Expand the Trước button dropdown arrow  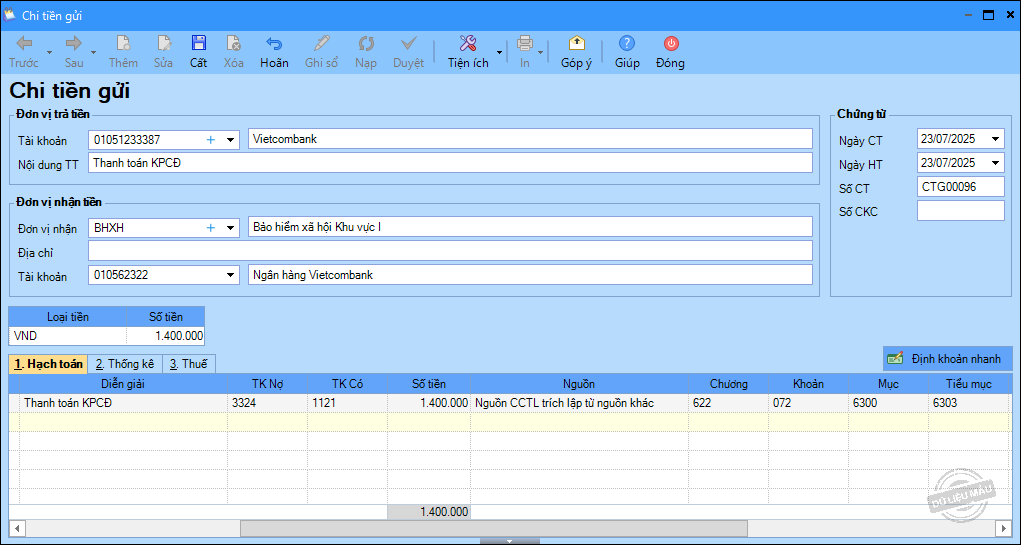pyautogui.click(x=49, y=52)
